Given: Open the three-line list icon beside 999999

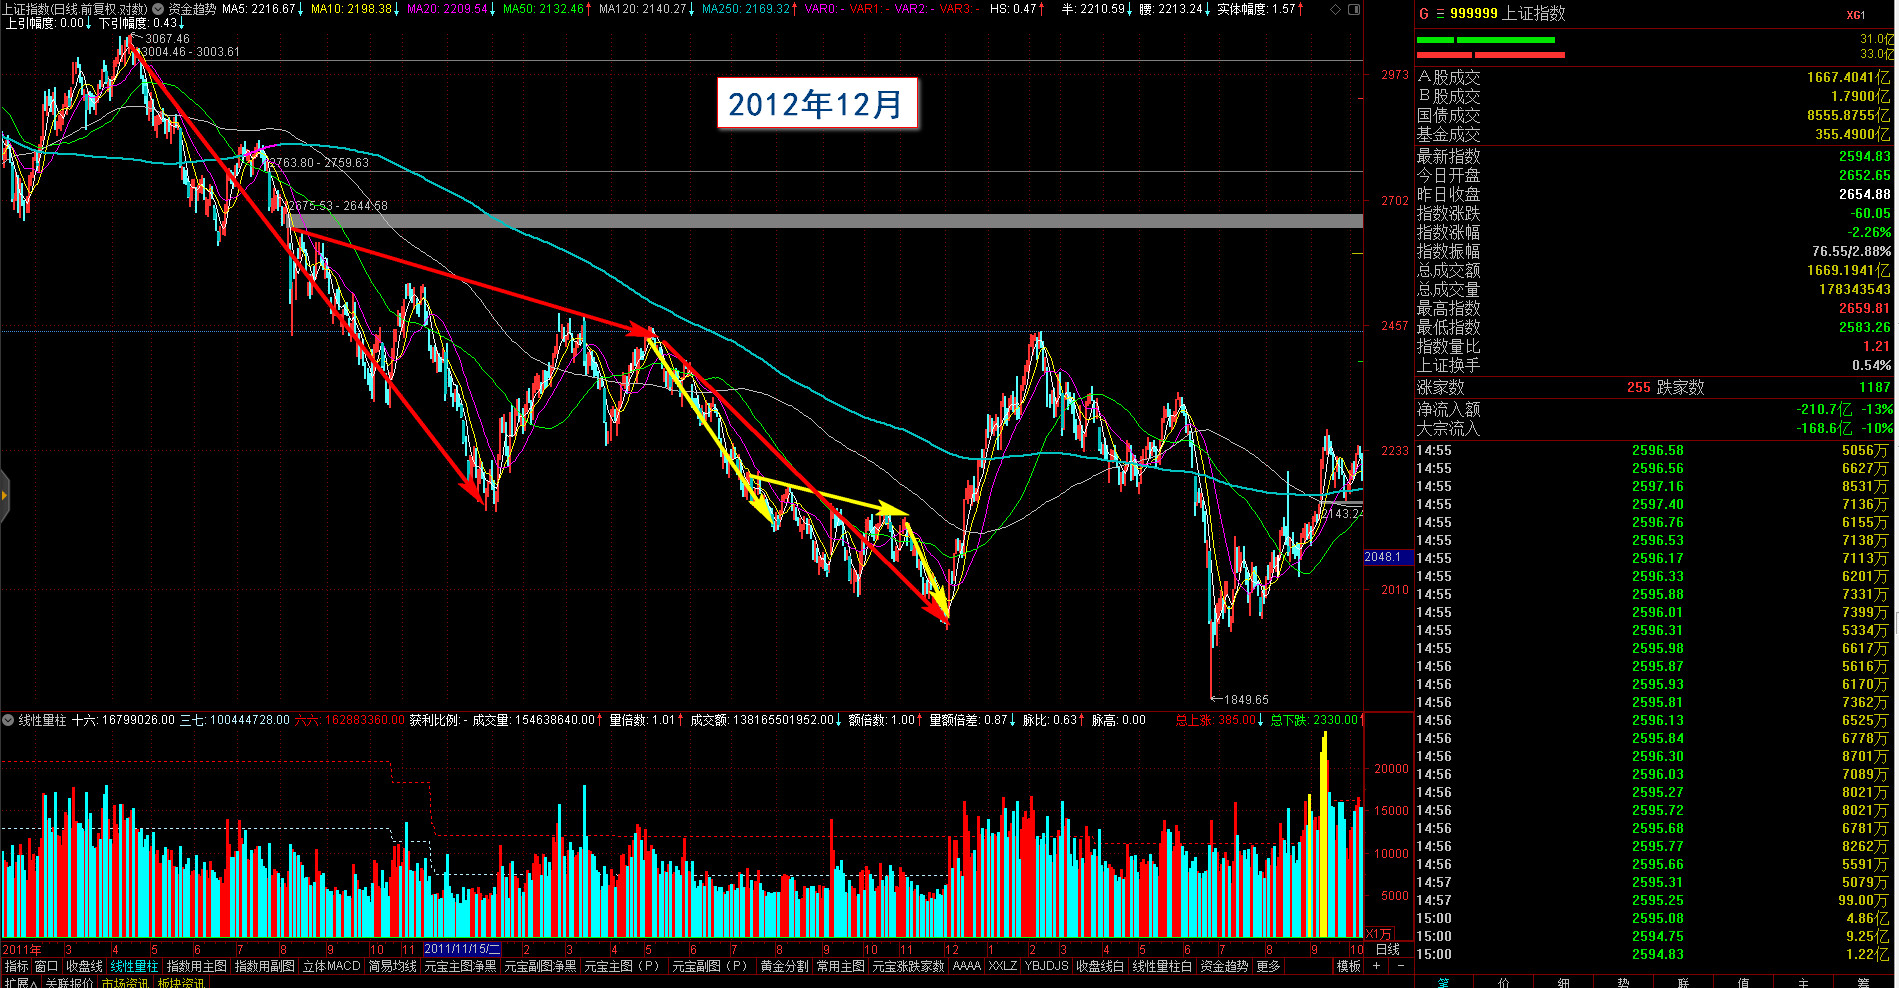Looking at the screenshot, I should pyautogui.click(x=1440, y=14).
